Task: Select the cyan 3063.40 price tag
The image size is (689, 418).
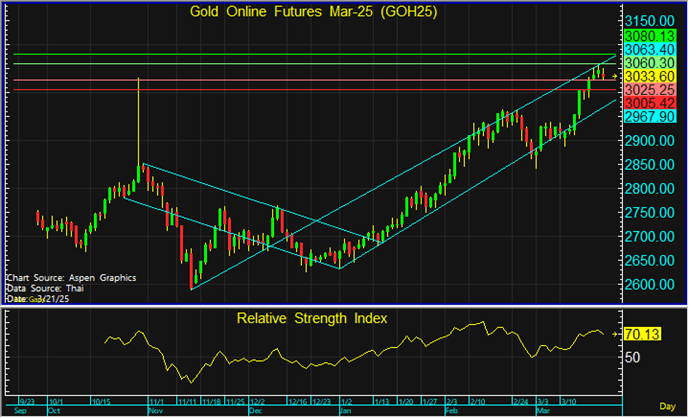Action: tap(650, 48)
